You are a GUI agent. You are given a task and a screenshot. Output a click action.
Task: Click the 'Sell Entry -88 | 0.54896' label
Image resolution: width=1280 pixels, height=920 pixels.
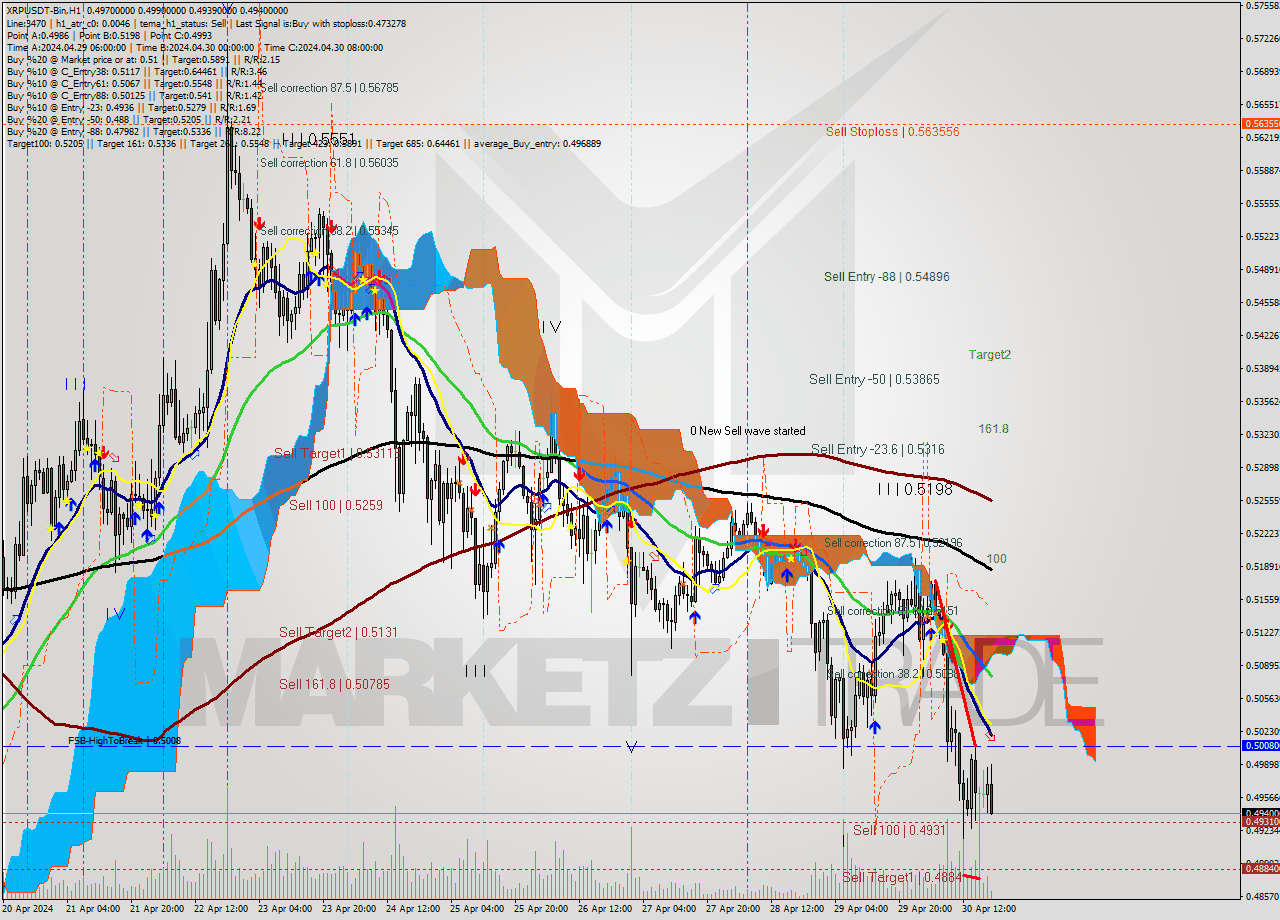coord(886,276)
